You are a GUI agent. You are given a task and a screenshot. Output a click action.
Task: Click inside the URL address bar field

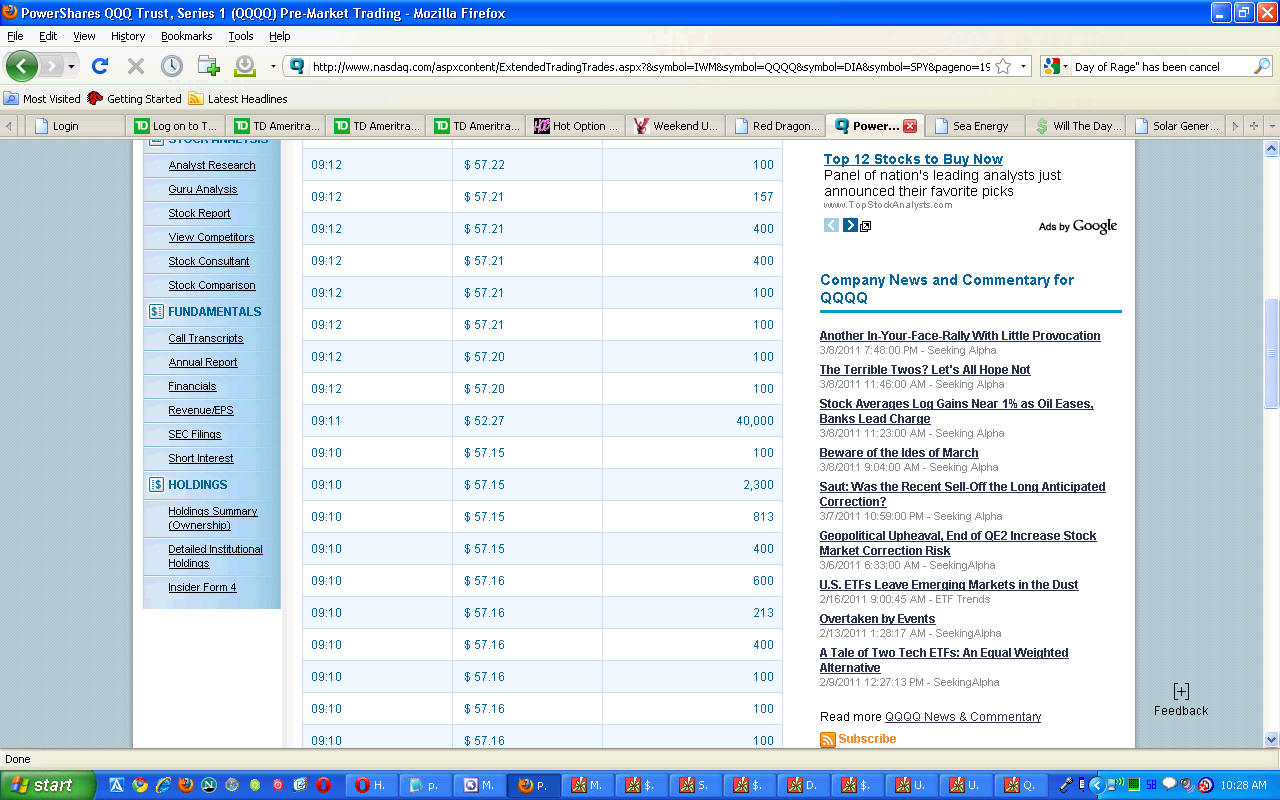(650, 67)
